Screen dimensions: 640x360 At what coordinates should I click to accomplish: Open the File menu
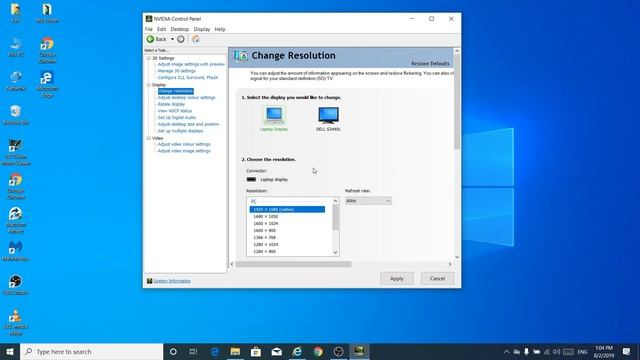[149, 29]
